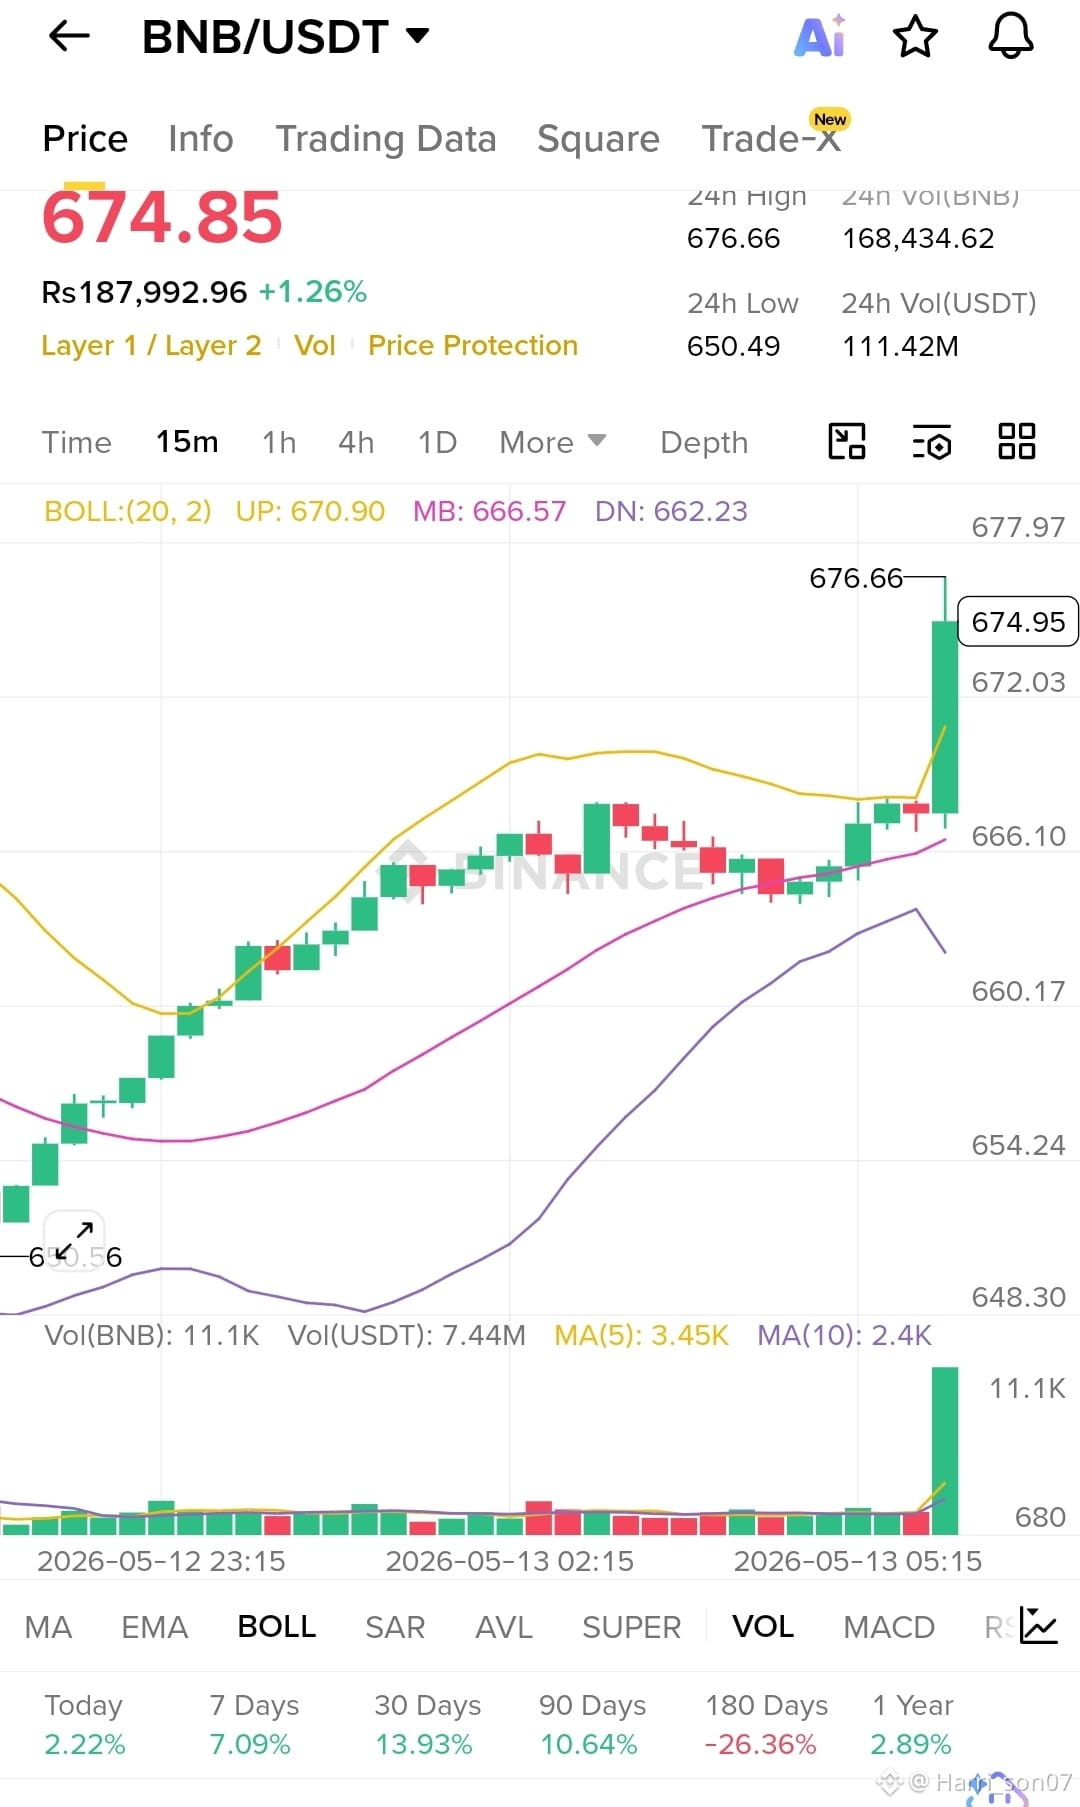1080x1807 pixels.
Task: Enable the AVL indicator
Action: click(504, 1627)
